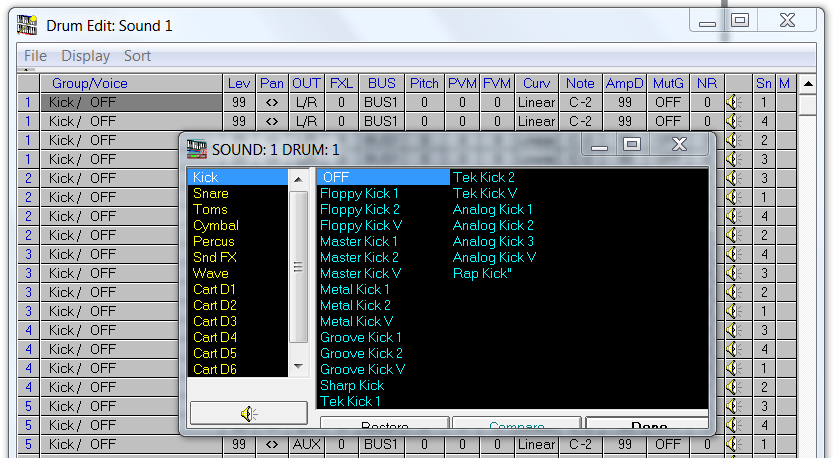Click the speaker icon in second drum row
This screenshot has height=458, width=837.
click(733, 121)
